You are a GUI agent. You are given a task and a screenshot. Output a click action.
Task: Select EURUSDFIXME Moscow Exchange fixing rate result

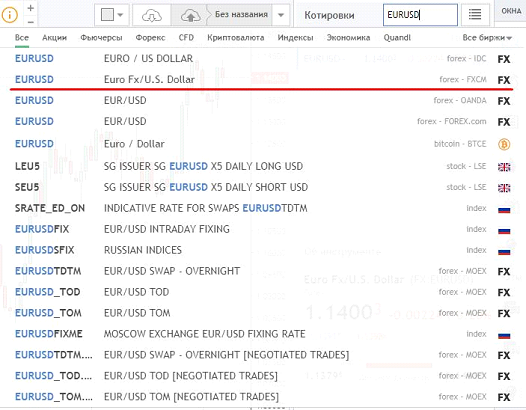coord(262,334)
